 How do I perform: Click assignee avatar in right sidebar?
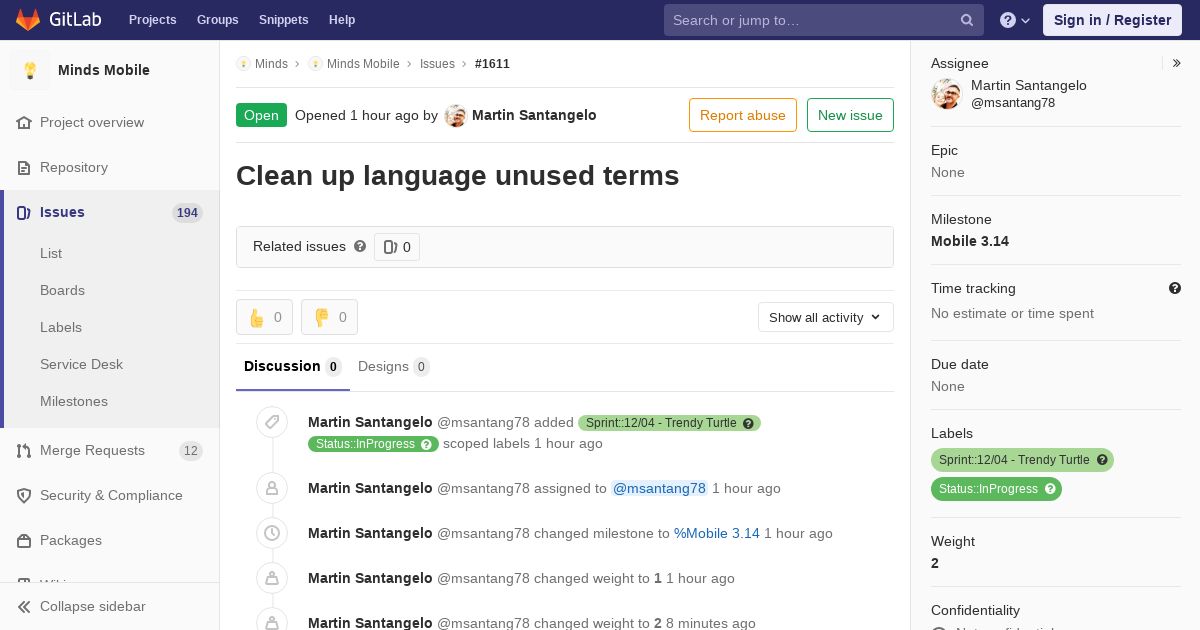point(946,94)
